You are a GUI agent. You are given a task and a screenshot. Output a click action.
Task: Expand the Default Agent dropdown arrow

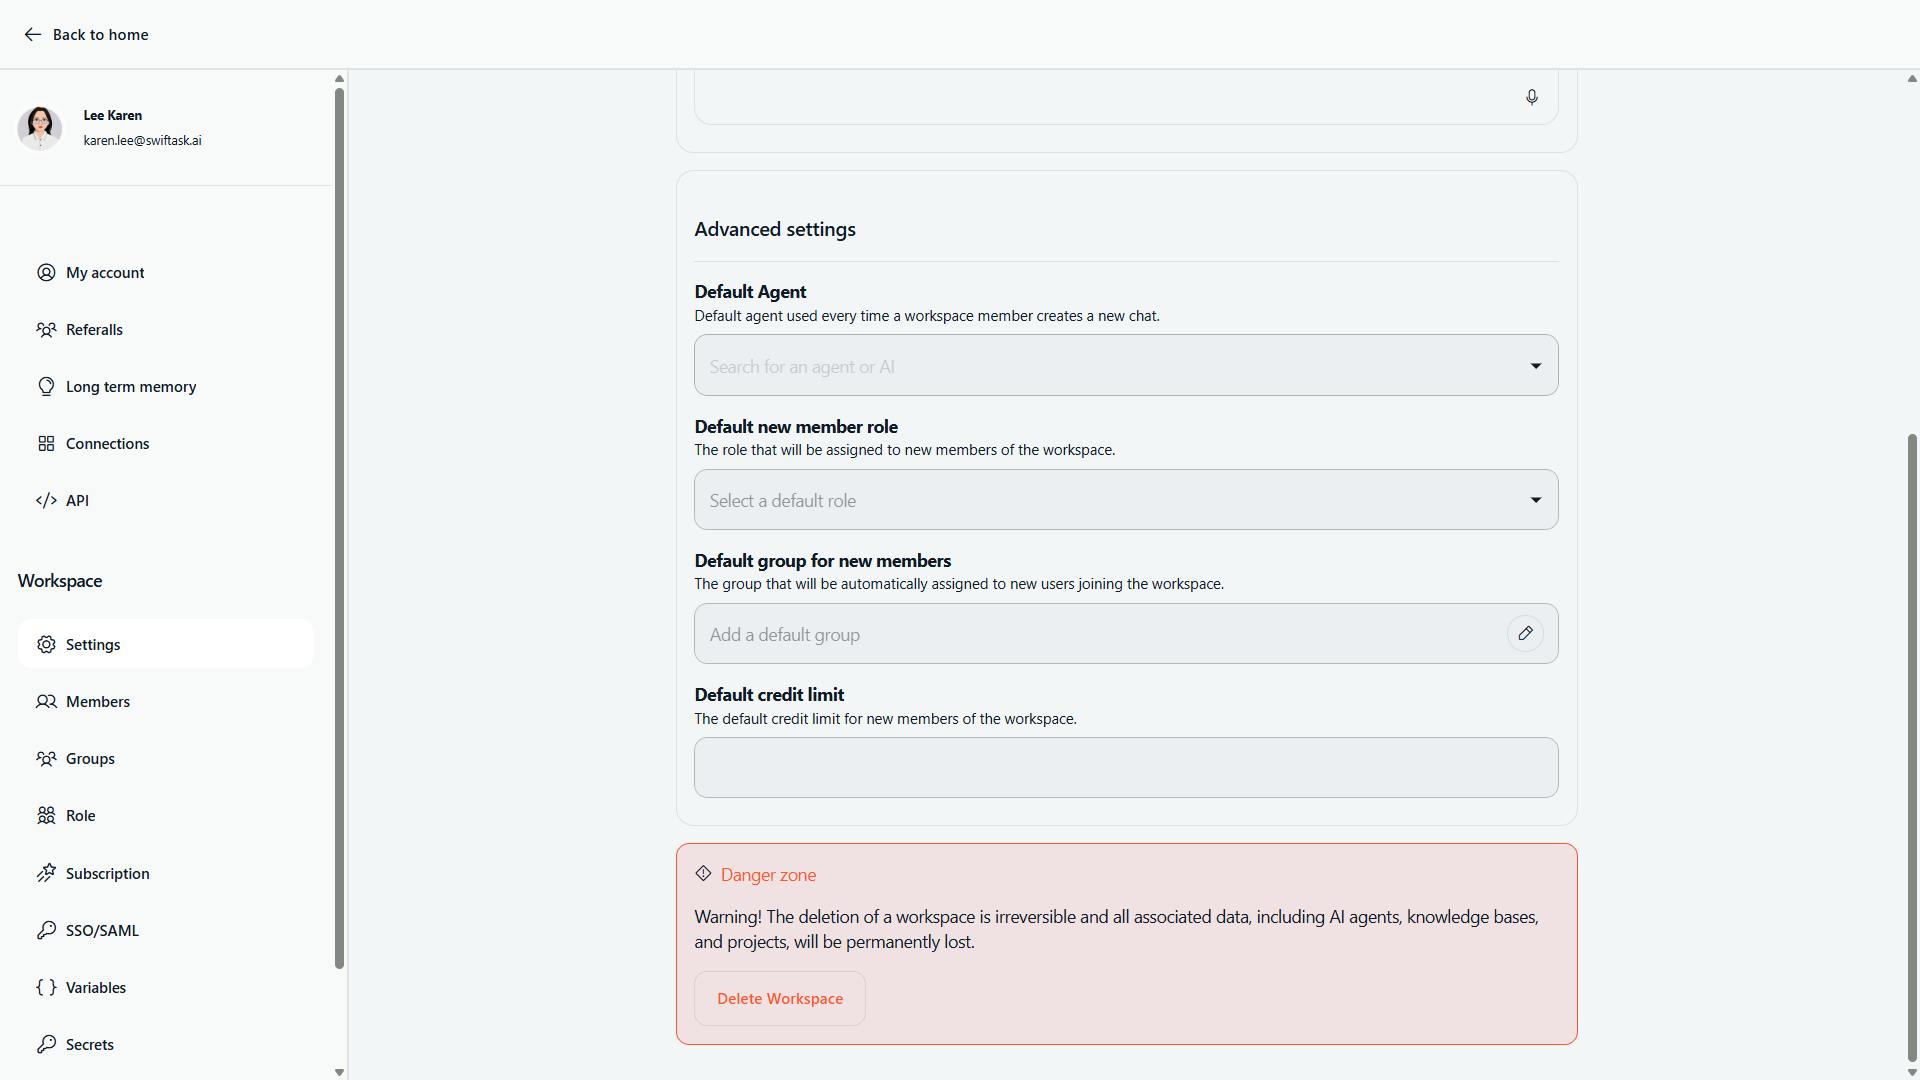(1535, 366)
